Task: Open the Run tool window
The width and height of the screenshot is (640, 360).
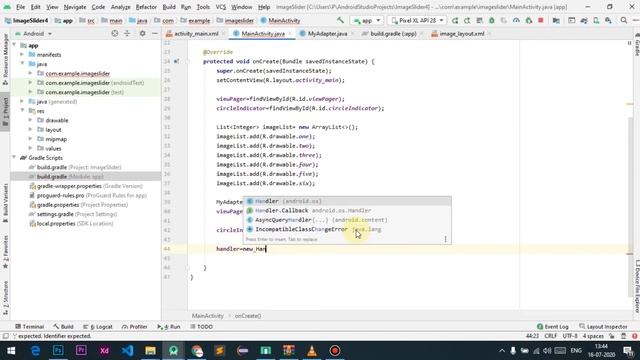Action: [169, 327]
